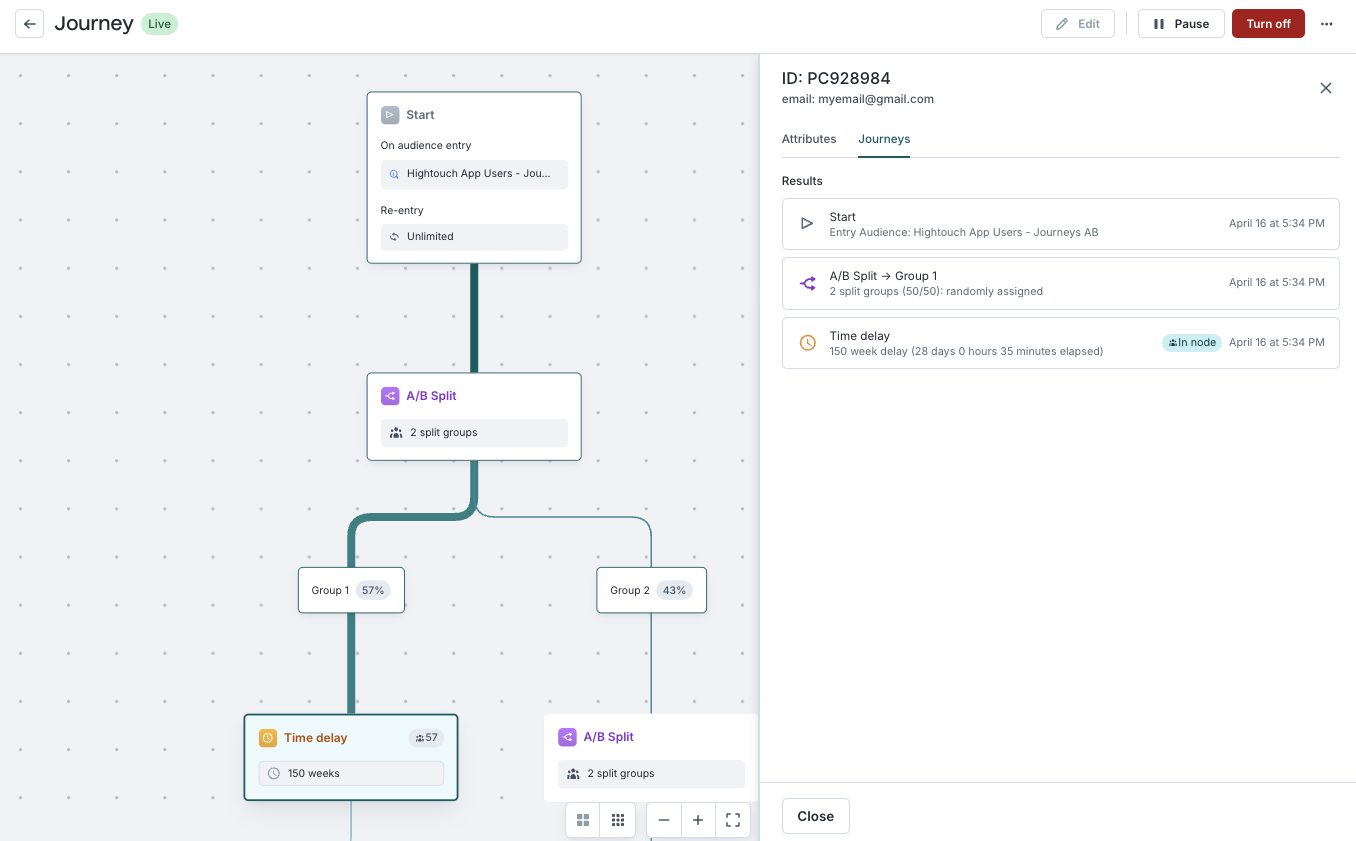The height and width of the screenshot is (841, 1356).
Task: Click the Hightouch App Users audience field
Action: tap(474, 174)
